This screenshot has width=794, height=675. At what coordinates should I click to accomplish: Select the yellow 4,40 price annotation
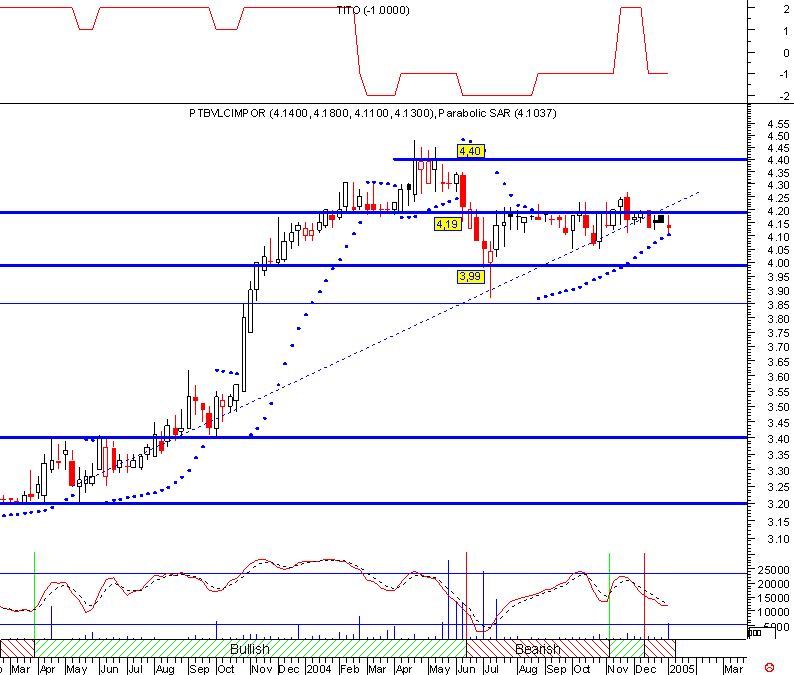[470, 151]
